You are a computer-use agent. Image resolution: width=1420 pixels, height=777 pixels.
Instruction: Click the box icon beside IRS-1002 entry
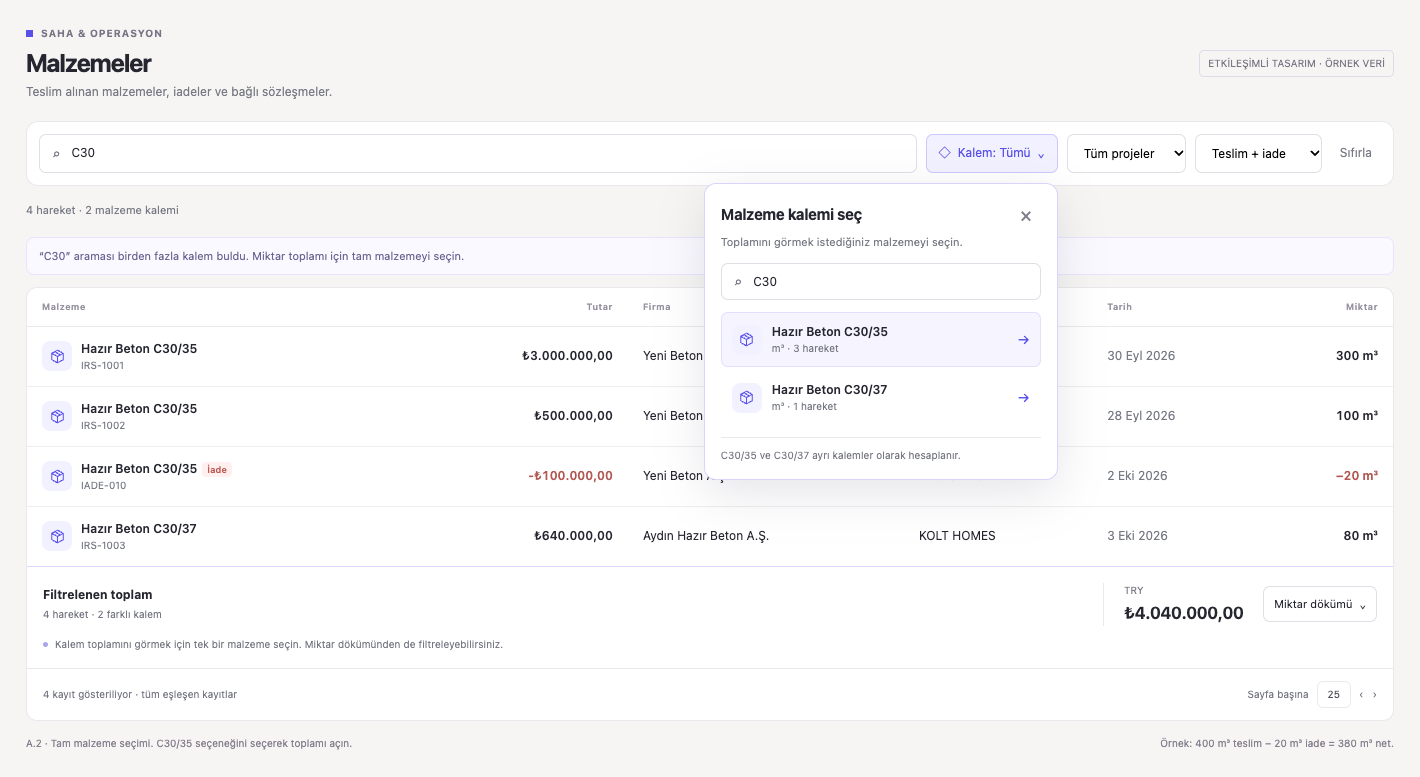(57, 416)
